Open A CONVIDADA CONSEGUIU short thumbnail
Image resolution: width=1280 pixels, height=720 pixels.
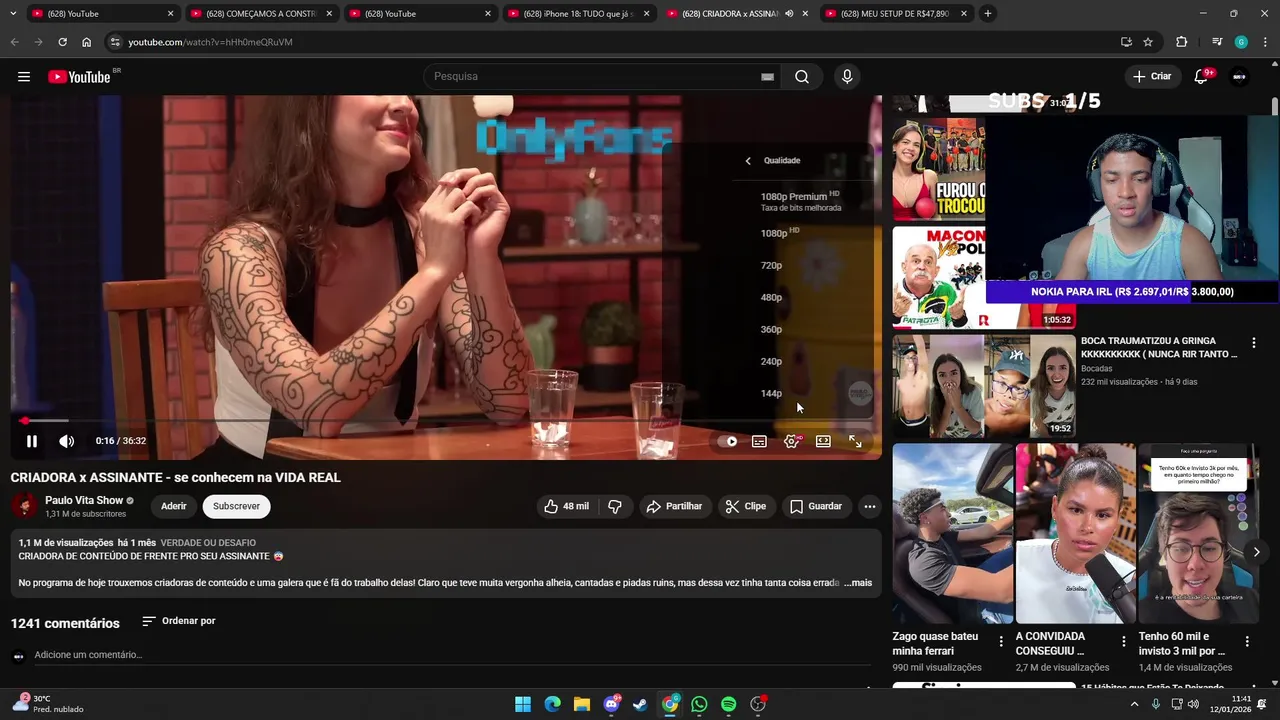(x=1076, y=534)
